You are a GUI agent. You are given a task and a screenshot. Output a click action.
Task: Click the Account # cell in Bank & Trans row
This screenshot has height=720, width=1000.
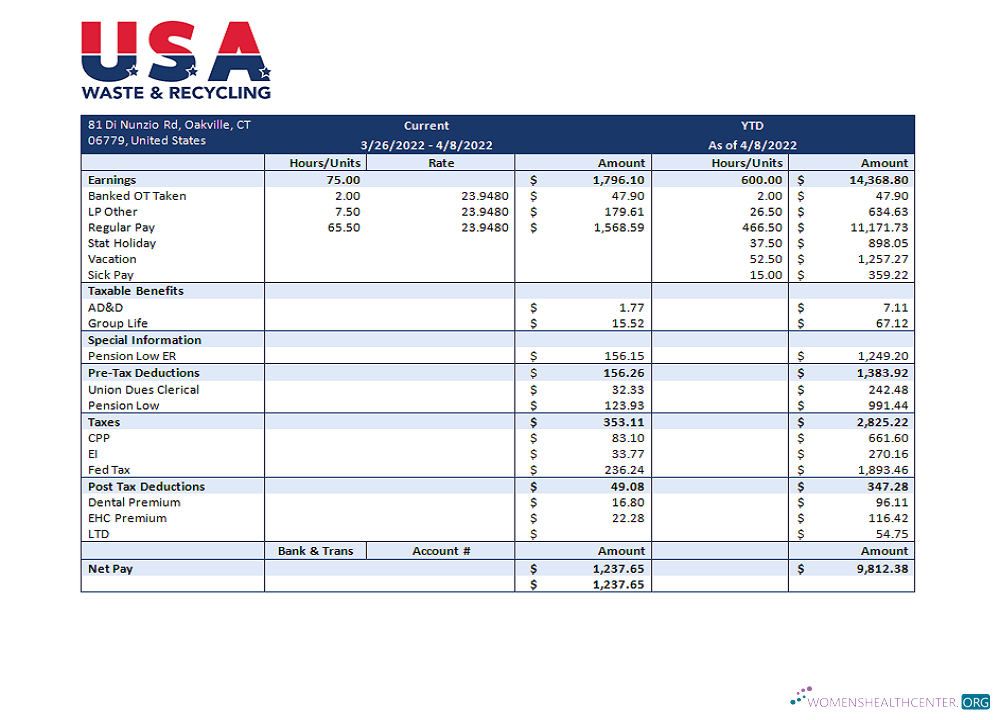(x=441, y=550)
